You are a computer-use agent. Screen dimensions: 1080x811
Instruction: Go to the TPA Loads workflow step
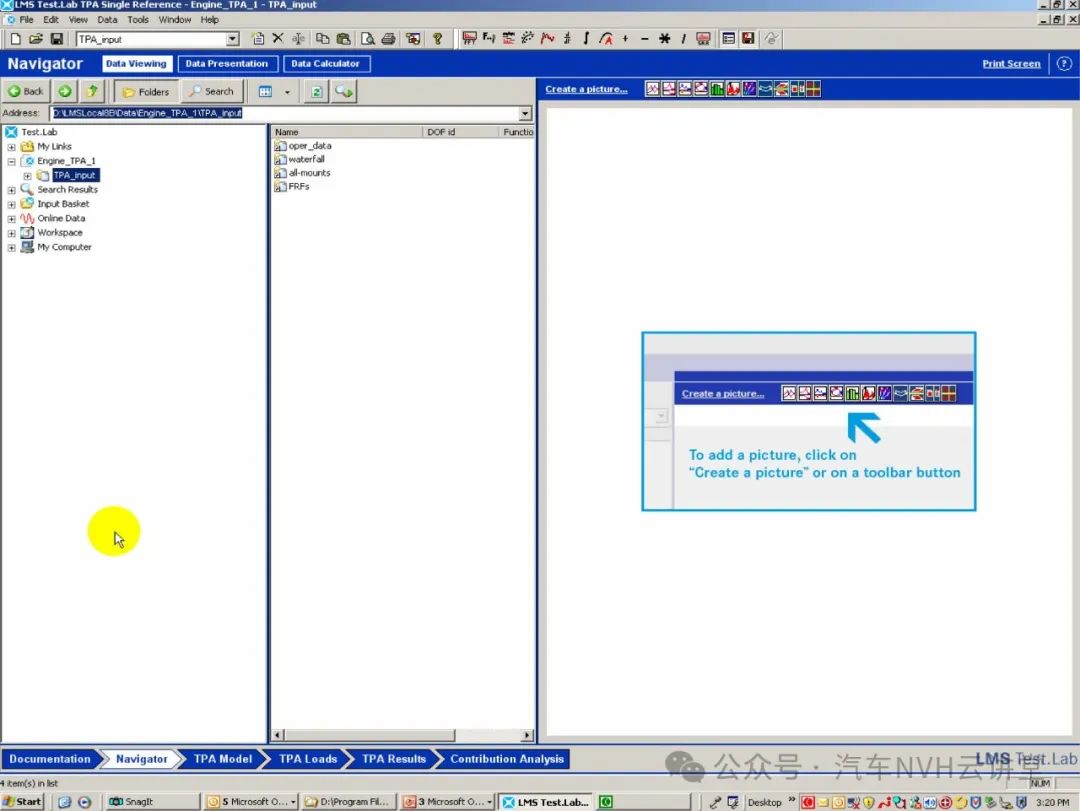307,759
